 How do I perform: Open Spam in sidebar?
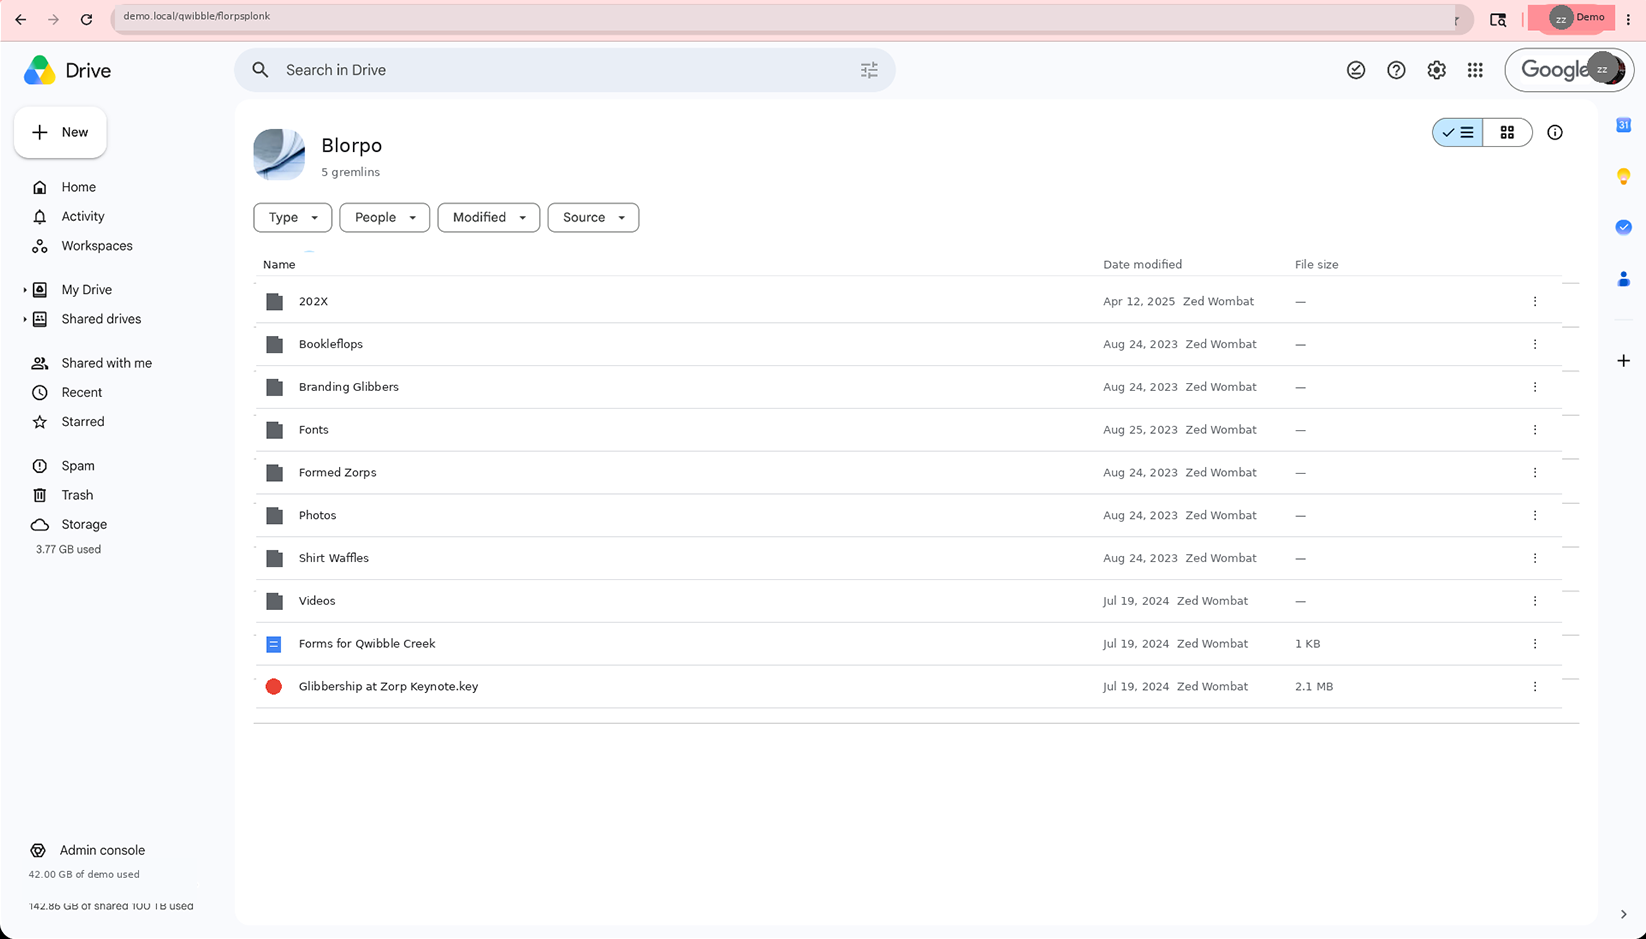click(x=77, y=466)
